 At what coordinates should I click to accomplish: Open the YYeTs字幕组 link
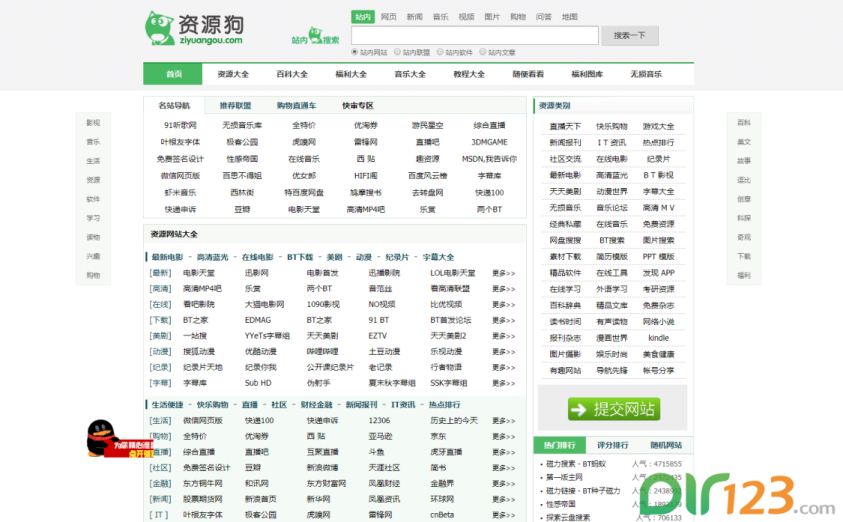(x=267, y=335)
